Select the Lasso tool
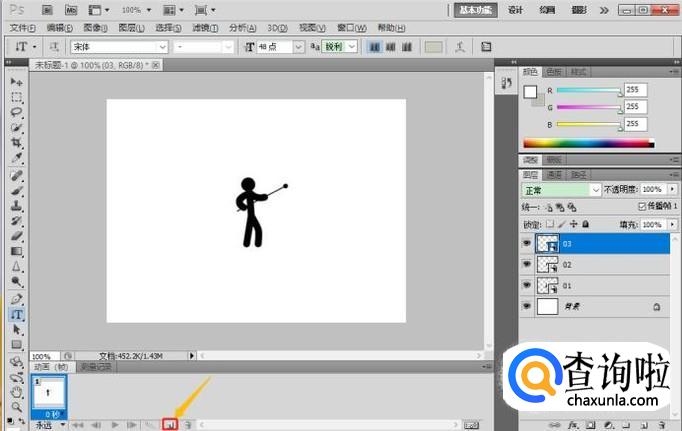Viewport: 682px width, 431px height. pos(16,113)
